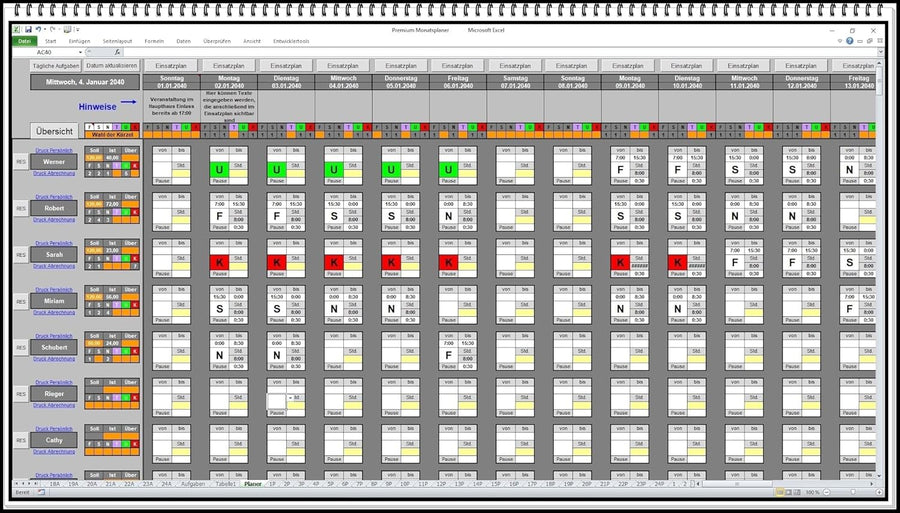Image resolution: width=900 pixels, height=513 pixels.
Task: Click the insert function fx icon
Action: [117, 52]
